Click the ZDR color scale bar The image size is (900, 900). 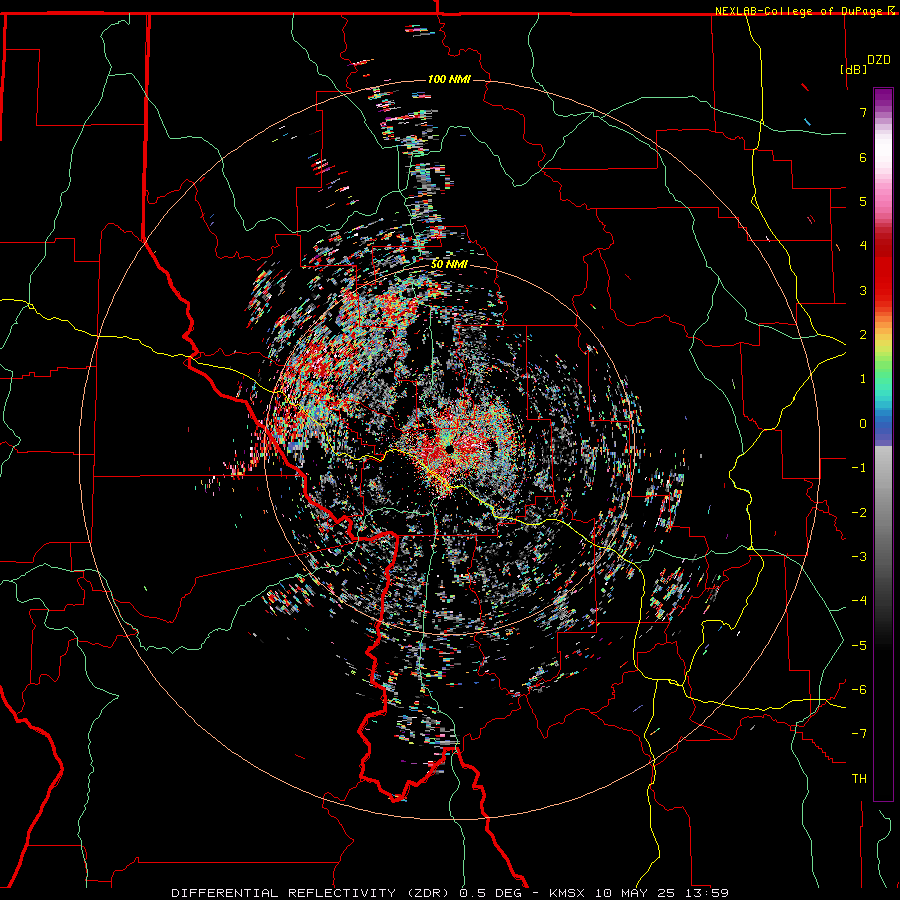click(883, 444)
